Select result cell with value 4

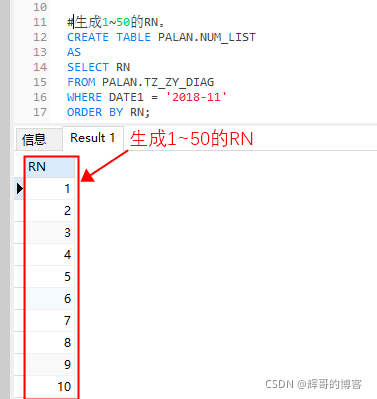point(50,255)
